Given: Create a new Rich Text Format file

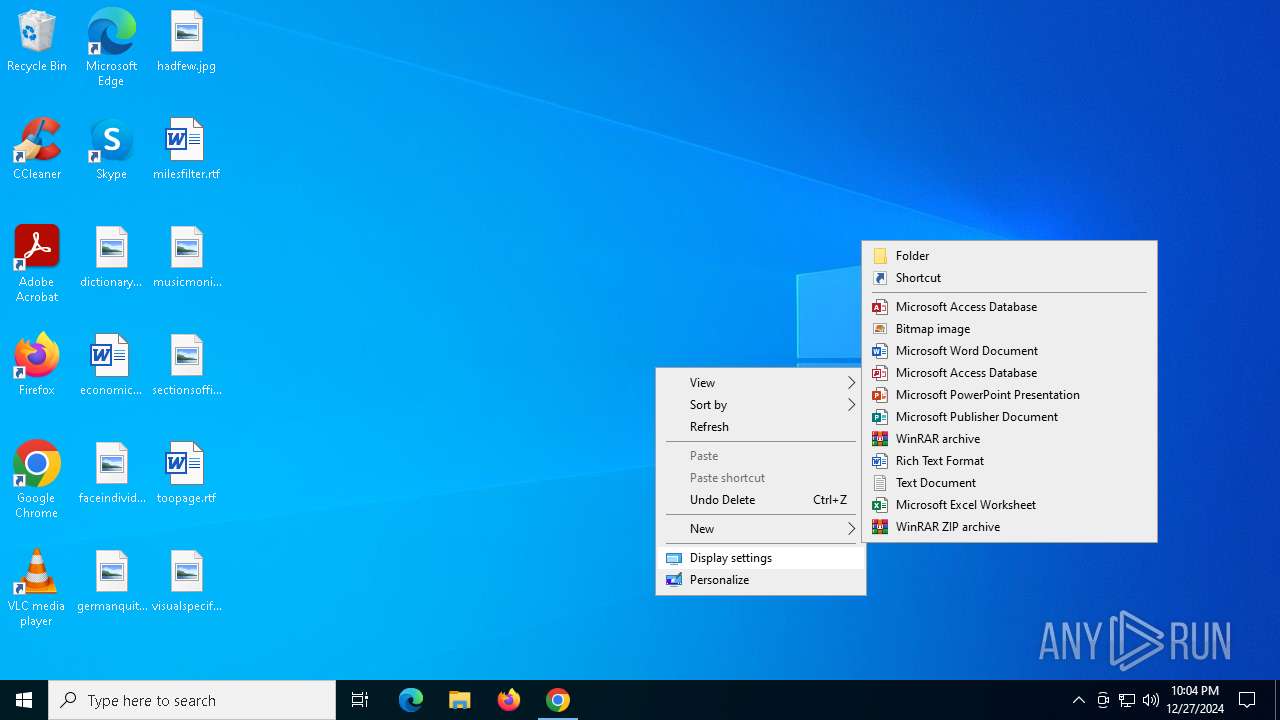Looking at the screenshot, I should pyautogui.click(x=1009, y=461).
